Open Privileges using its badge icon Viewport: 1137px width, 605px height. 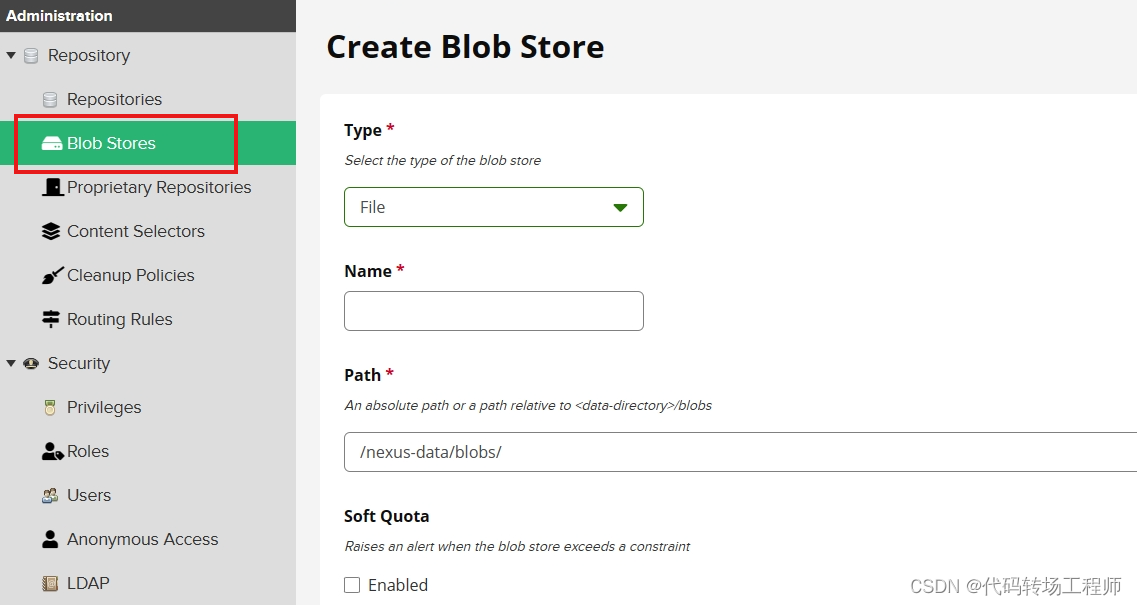pos(50,407)
